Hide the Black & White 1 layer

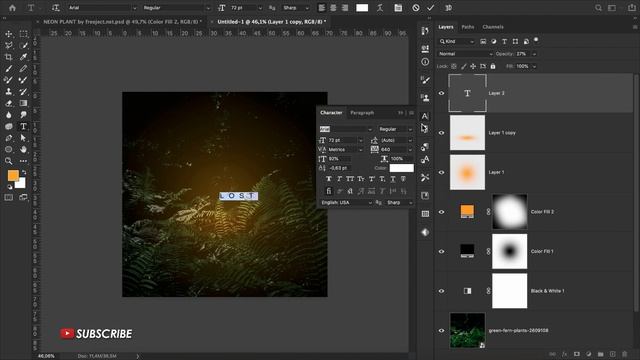pyautogui.click(x=441, y=291)
